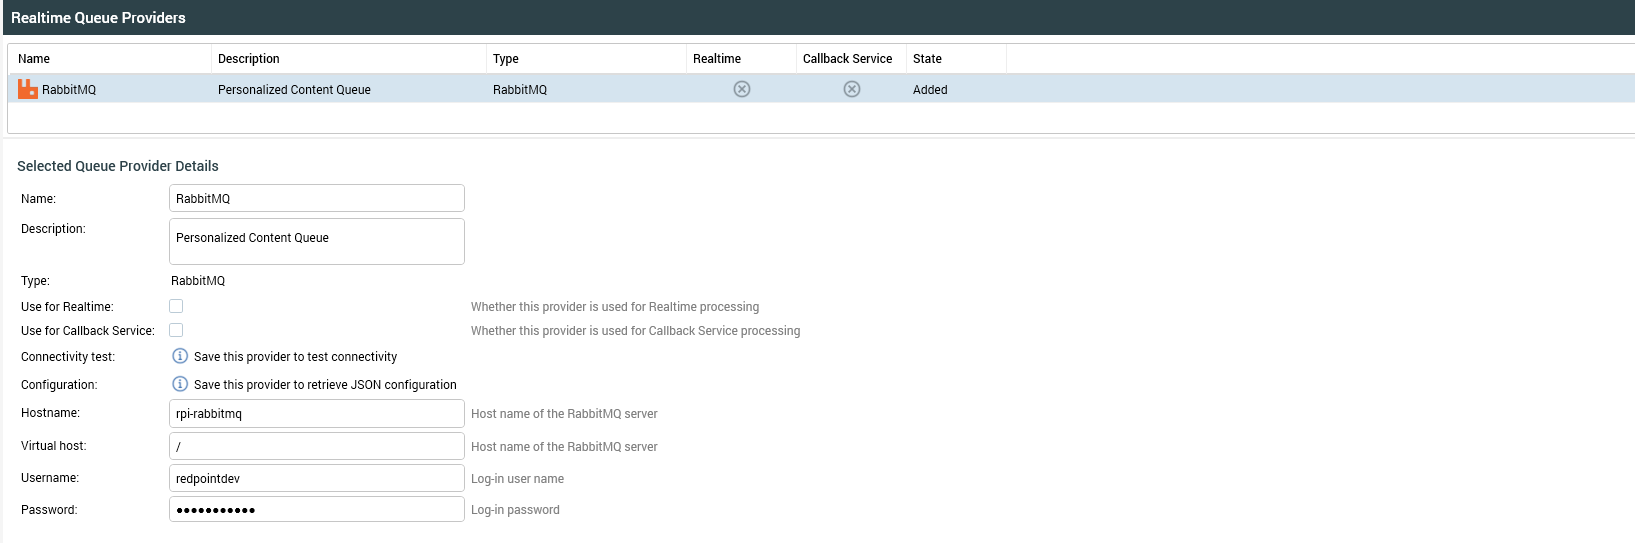The height and width of the screenshot is (543, 1635).
Task: Click the Realtime status X icon
Action: tap(742, 89)
